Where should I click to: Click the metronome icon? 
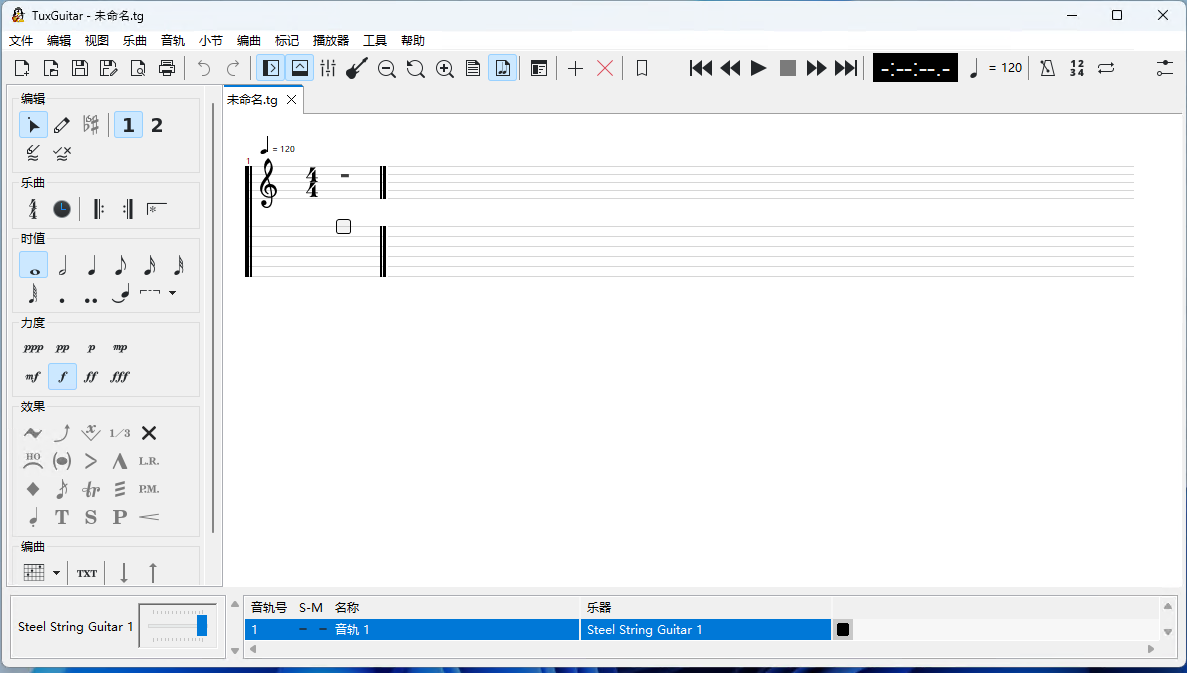(x=1048, y=68)
